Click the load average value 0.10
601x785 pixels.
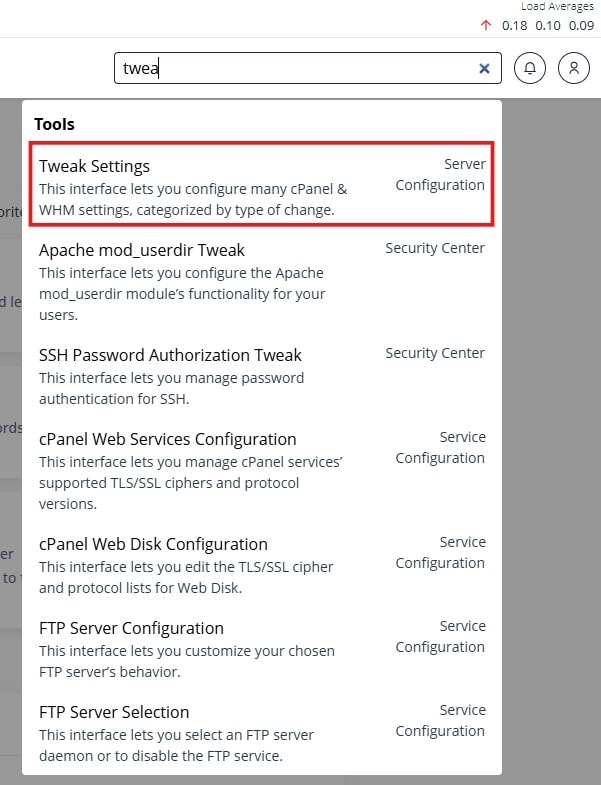(548, 26)
